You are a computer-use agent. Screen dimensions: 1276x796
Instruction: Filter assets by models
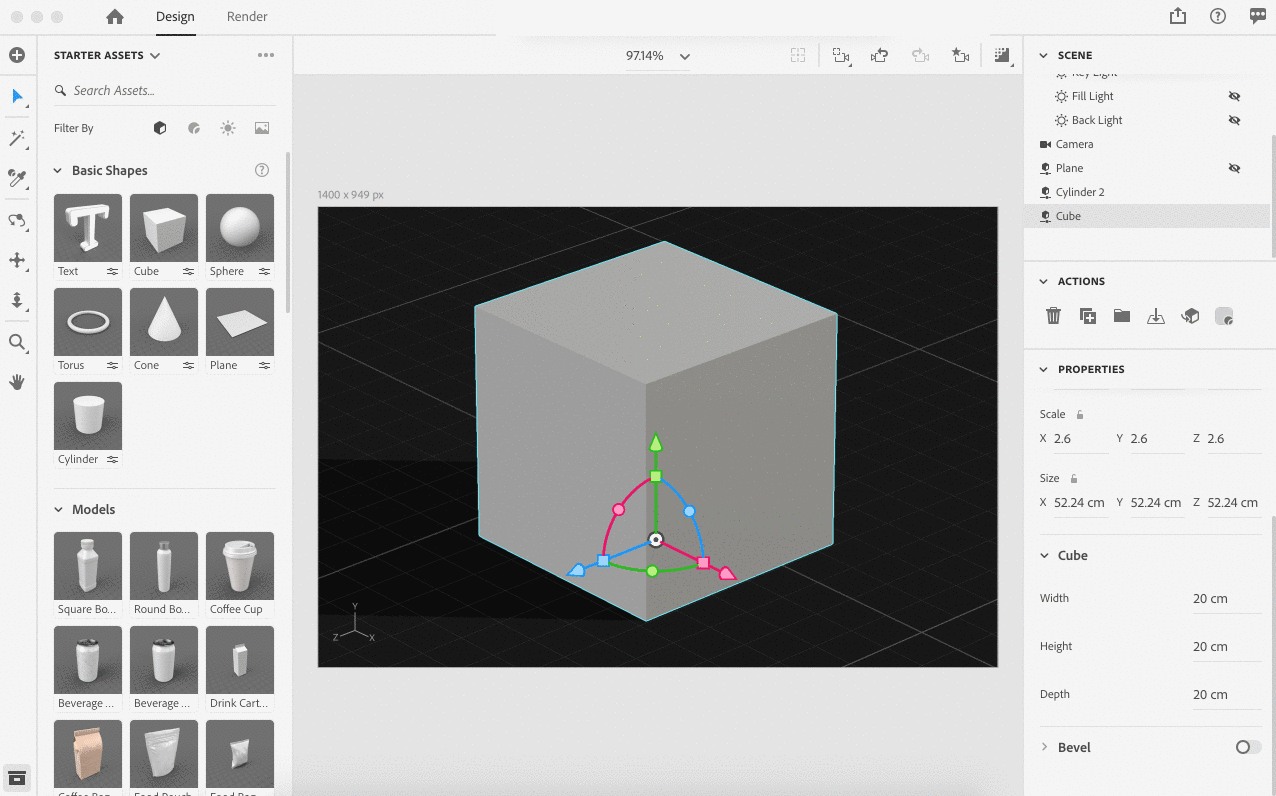tap(160, 128)
